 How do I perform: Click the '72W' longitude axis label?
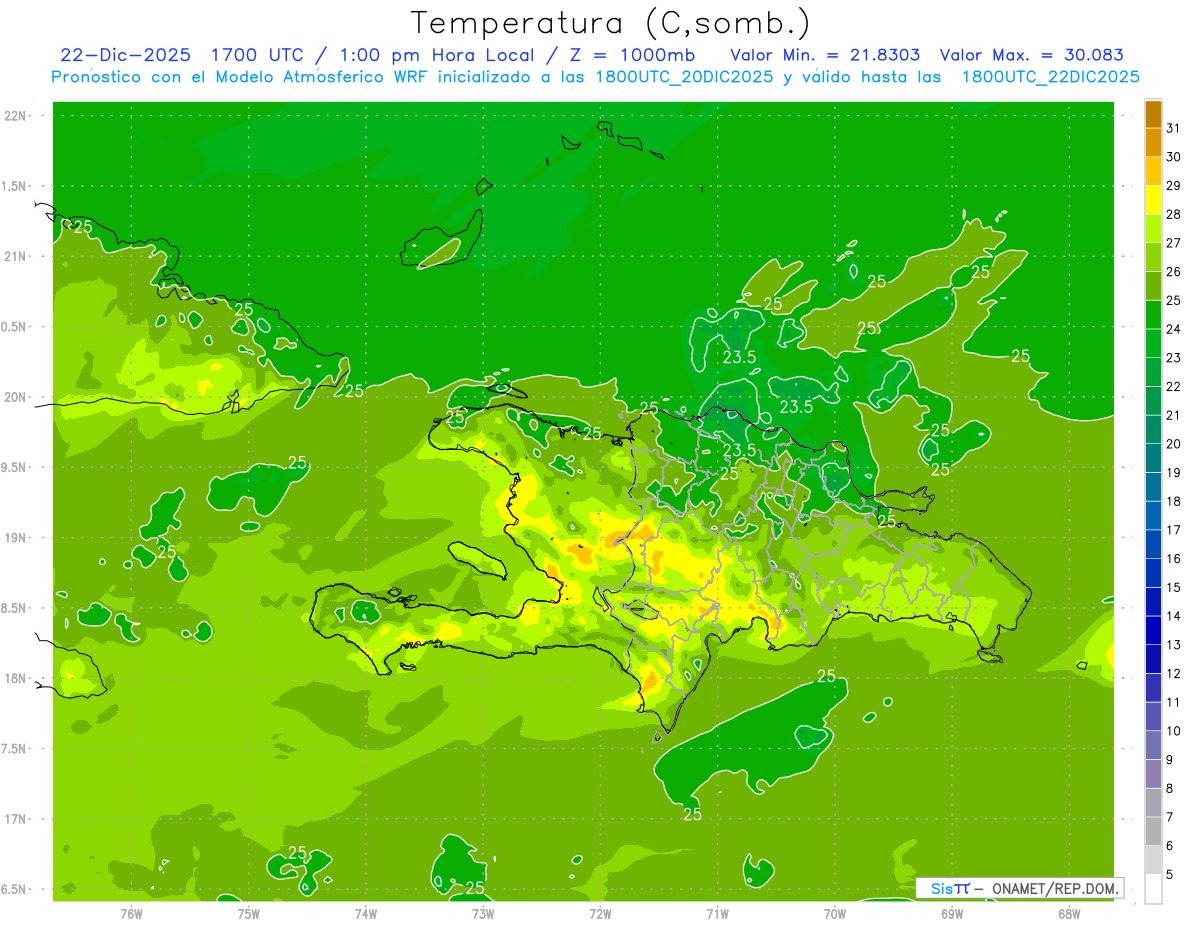pos(600,913)
